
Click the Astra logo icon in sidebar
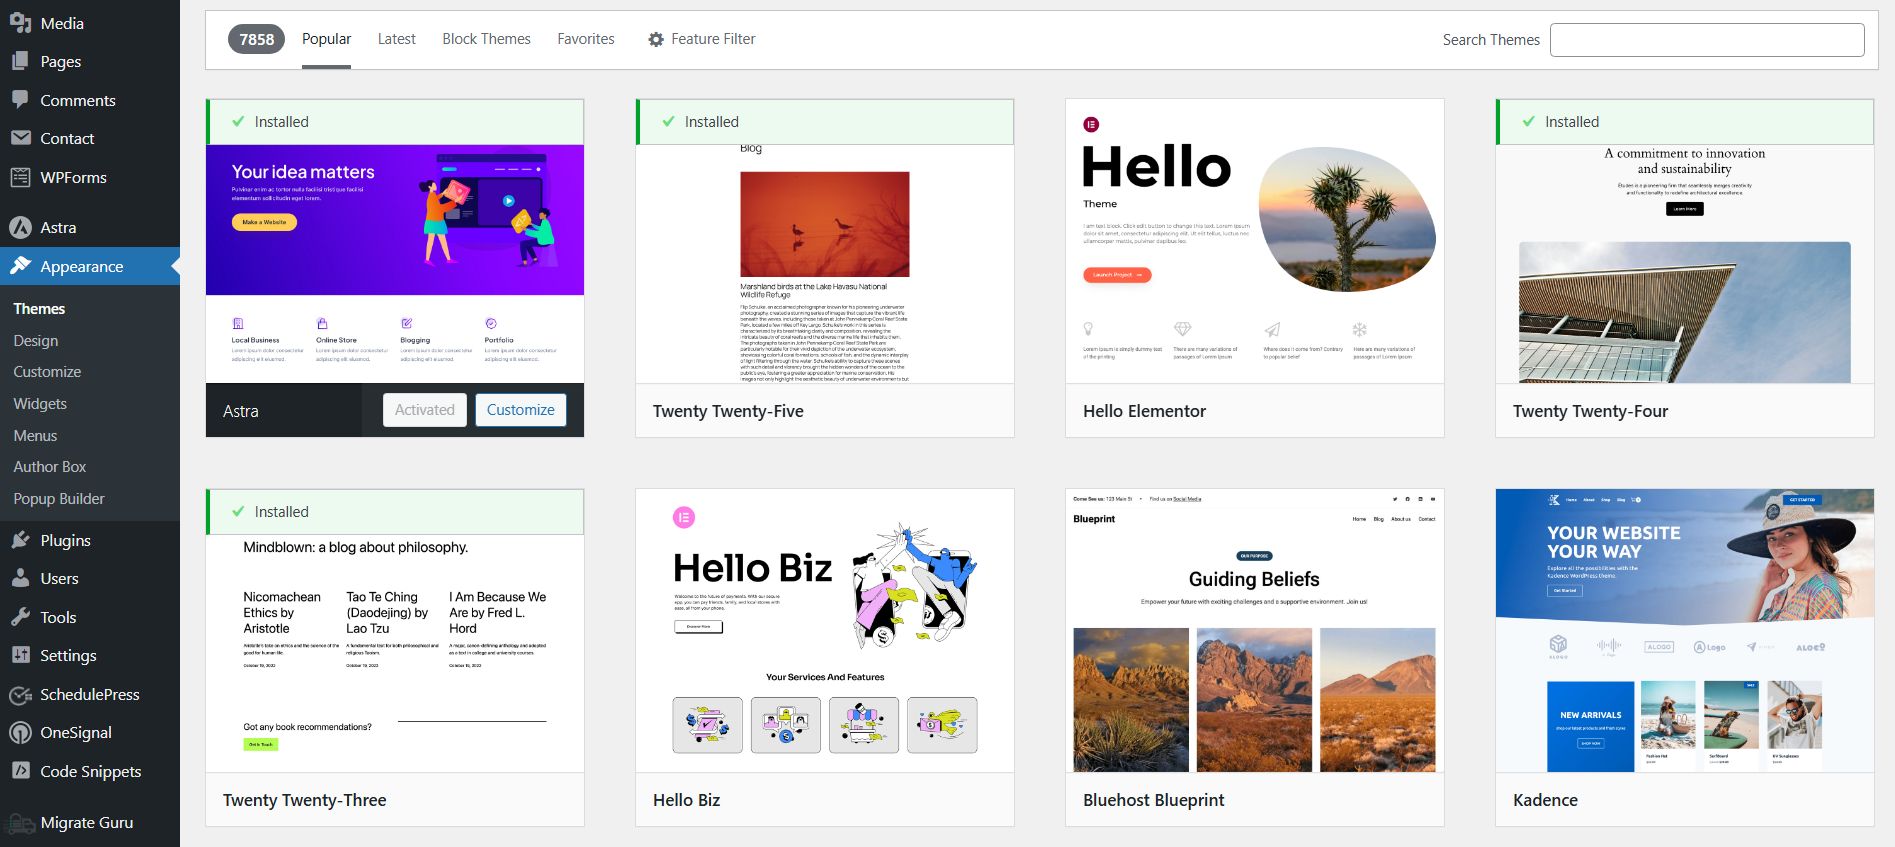pos(20,227)
